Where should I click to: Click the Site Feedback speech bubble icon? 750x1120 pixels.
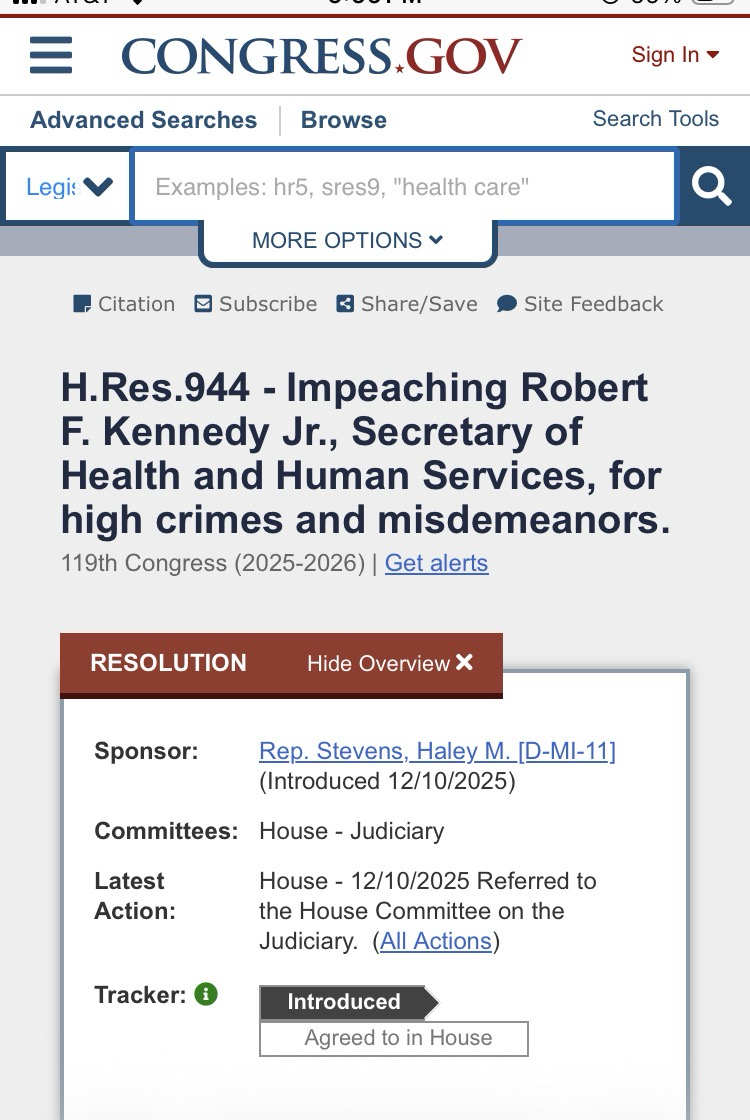(507, 304)
